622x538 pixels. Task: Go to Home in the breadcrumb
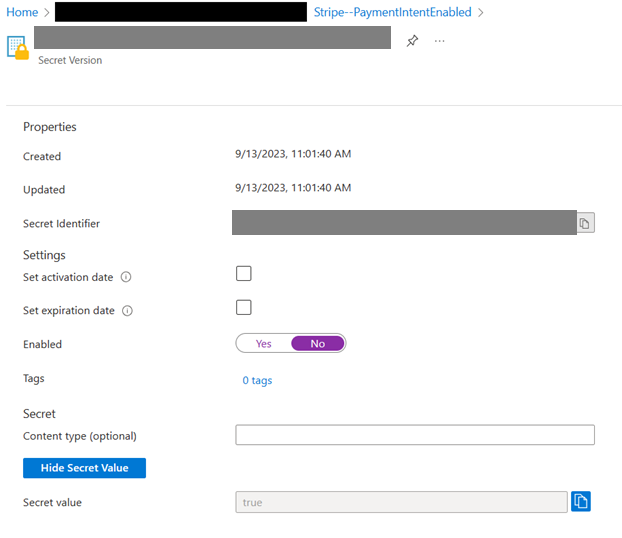point(22,12)
